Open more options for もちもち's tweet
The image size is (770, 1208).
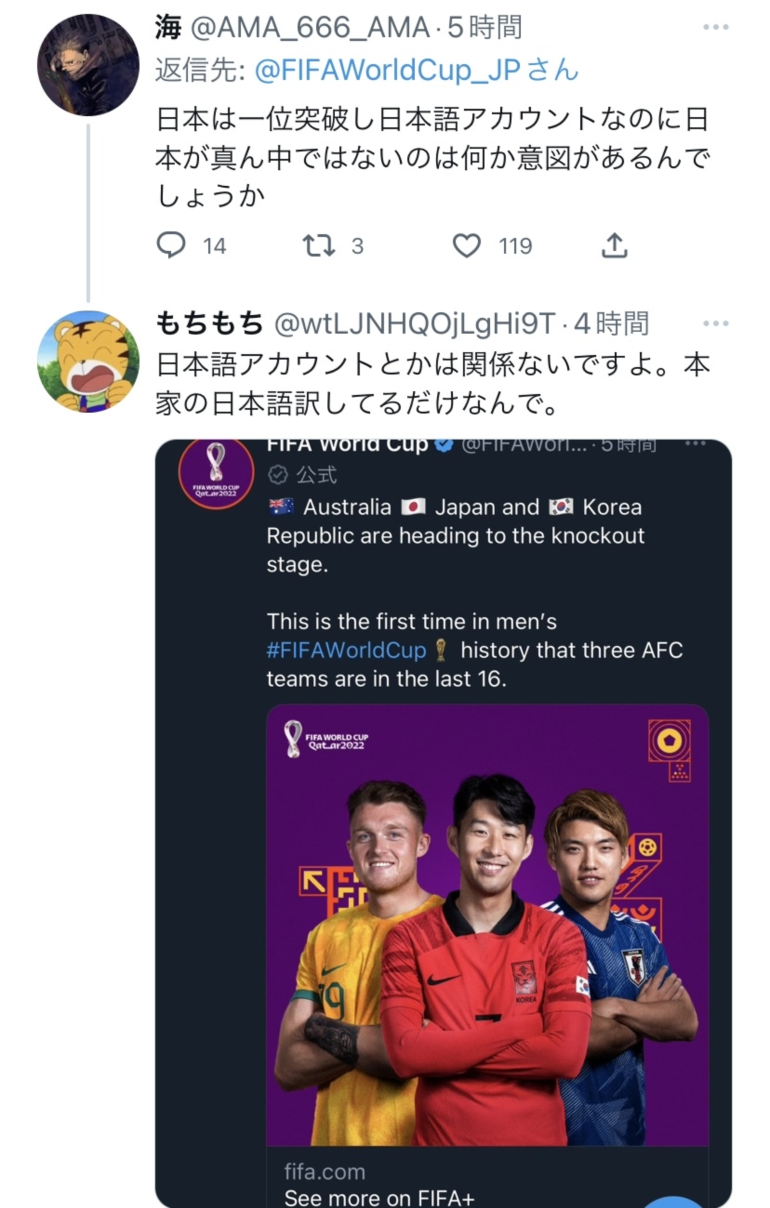click(716, 323)
